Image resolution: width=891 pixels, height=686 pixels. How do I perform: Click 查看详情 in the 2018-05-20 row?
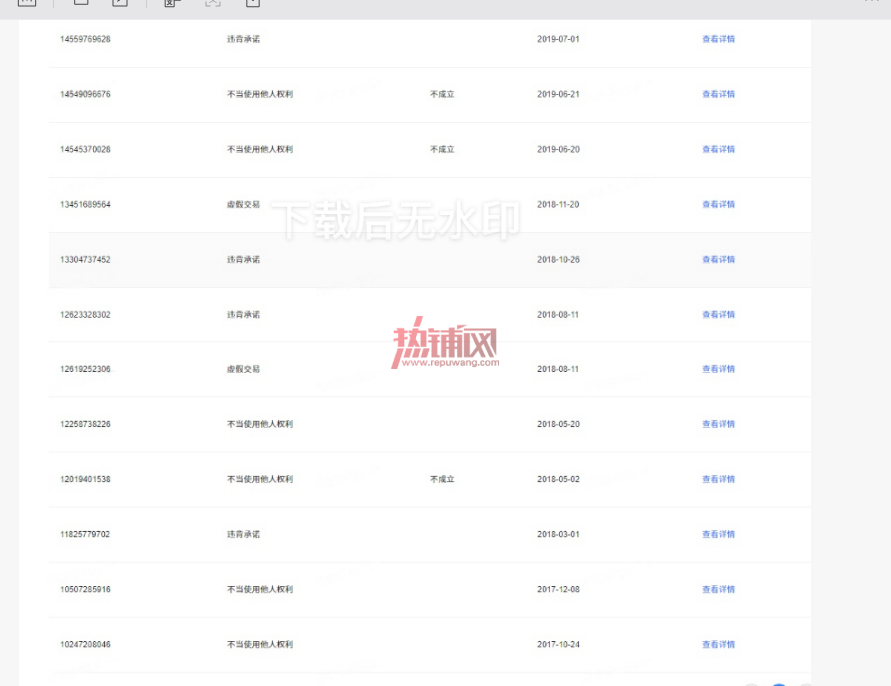point(718,425)
